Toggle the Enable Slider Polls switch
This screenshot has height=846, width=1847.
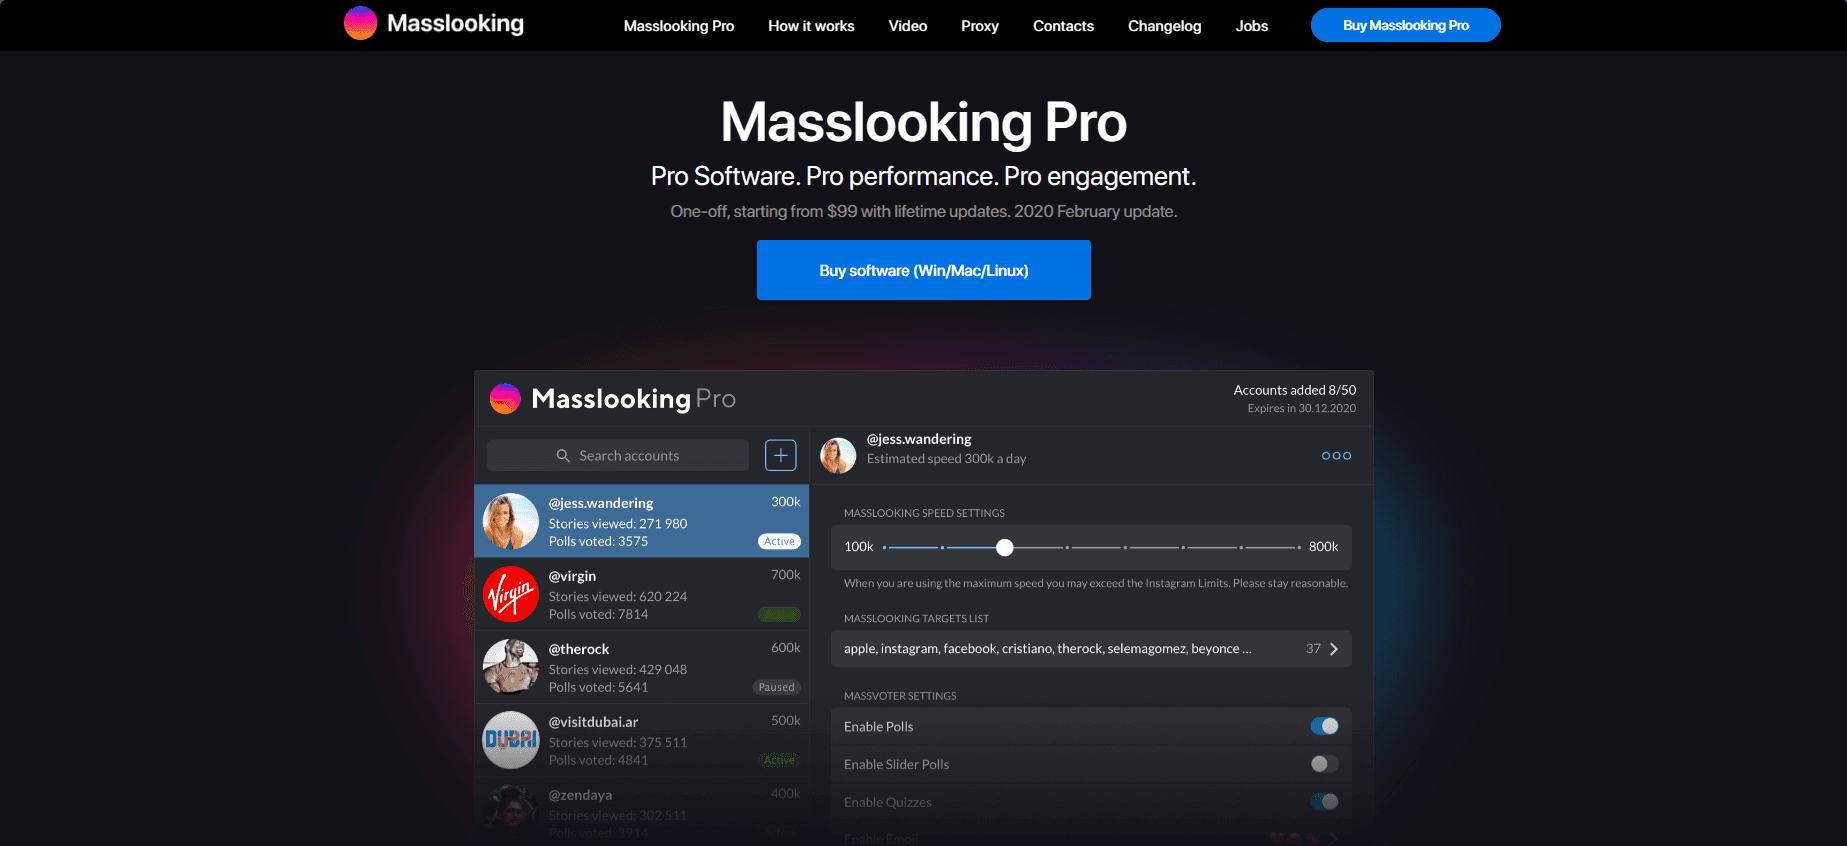1324,764
